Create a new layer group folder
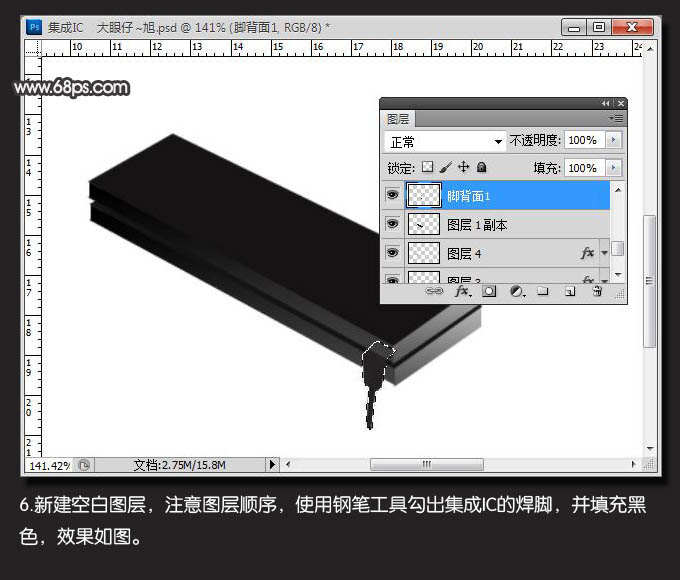Viewport: 680px width, 580px height. [543, 291]
